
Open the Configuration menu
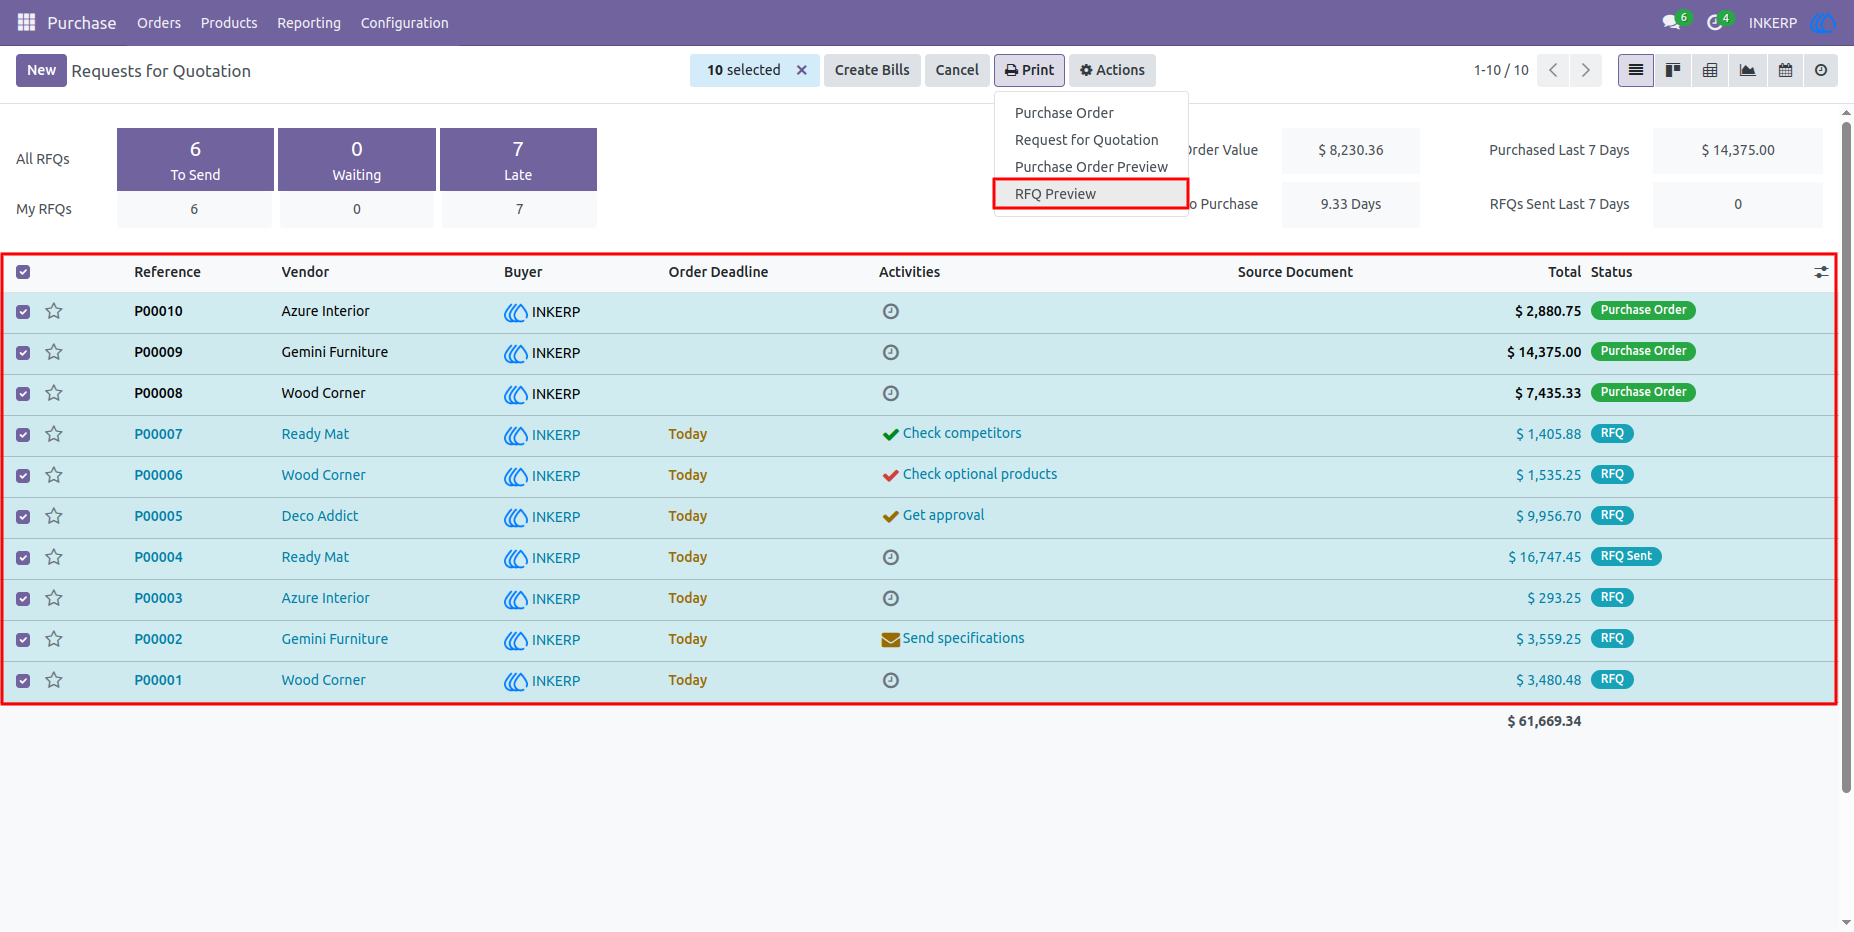404,23
